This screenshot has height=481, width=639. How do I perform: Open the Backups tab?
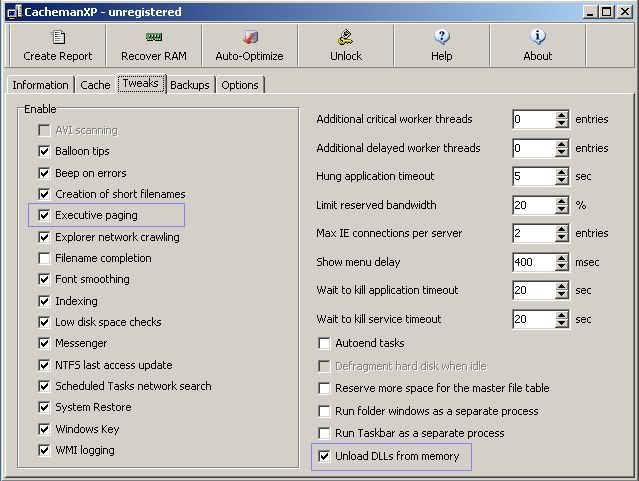tap(190, 85)
